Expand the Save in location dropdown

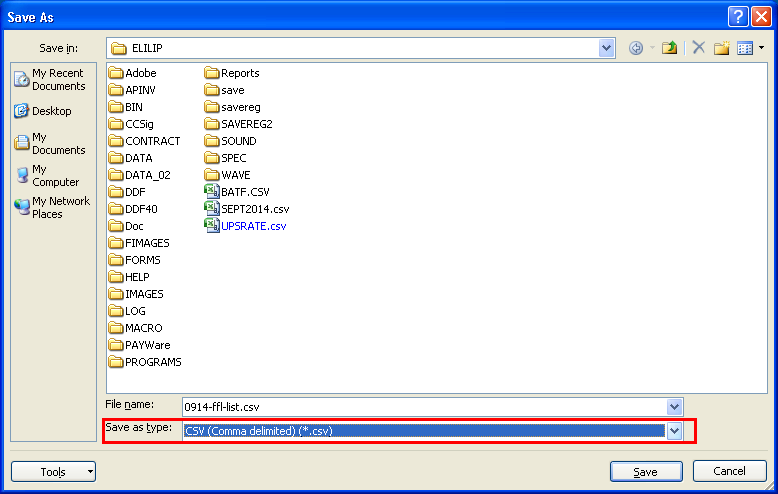click(x=606, y=48)
